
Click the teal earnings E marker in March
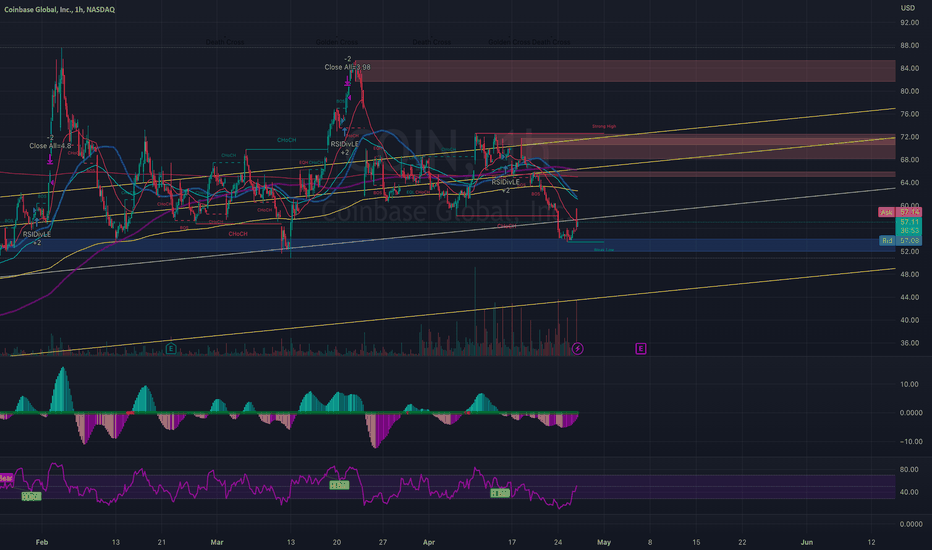click(171, 348)
